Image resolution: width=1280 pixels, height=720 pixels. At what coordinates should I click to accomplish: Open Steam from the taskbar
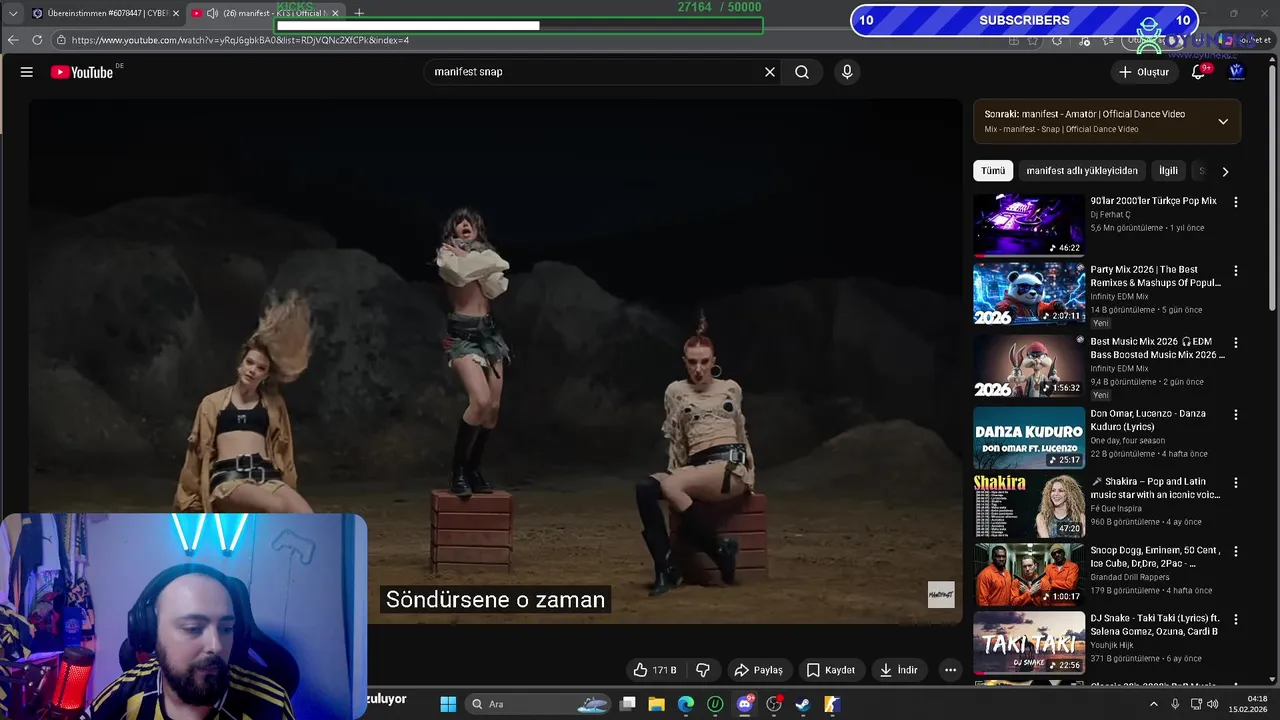(802, 704)
